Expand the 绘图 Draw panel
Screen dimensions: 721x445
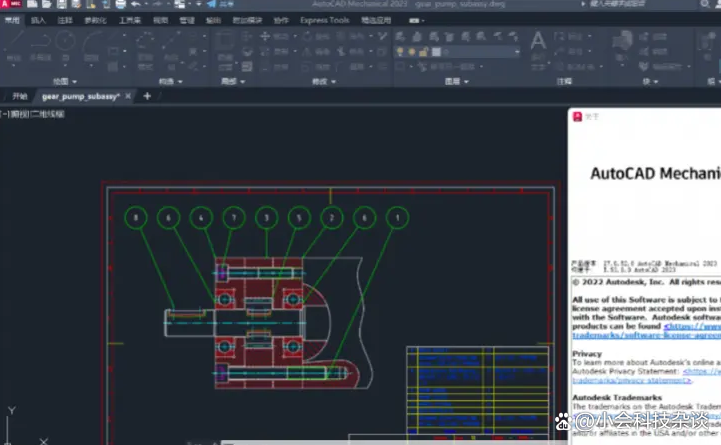point(65,81)
